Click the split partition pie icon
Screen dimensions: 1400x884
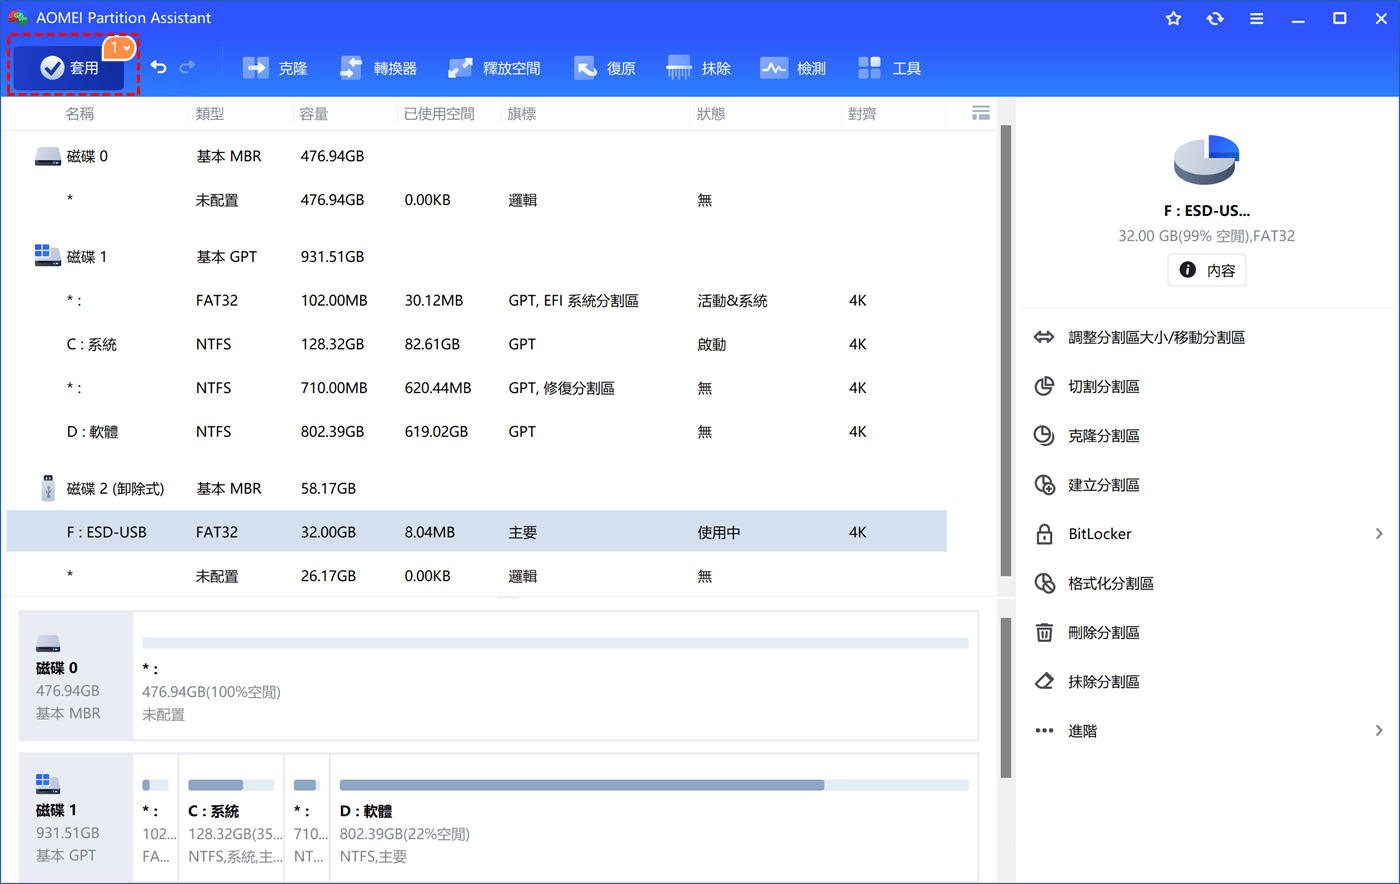click(1044, 386)
